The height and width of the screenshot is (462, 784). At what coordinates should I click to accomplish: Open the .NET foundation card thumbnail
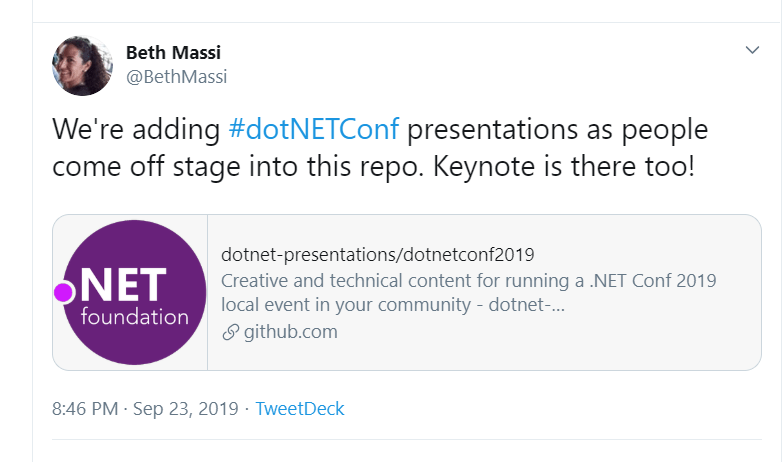tap(130, 292)
